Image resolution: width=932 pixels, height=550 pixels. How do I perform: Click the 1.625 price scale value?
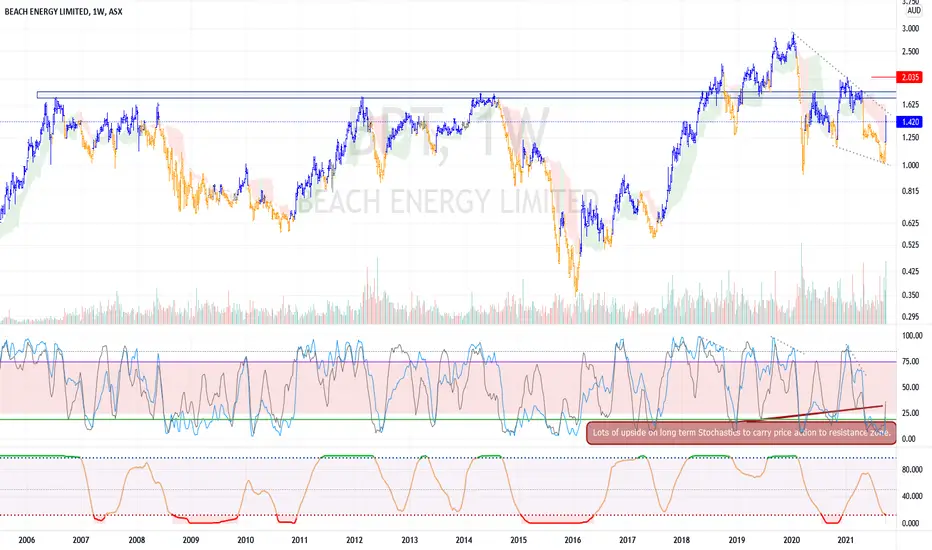[911, 105]
